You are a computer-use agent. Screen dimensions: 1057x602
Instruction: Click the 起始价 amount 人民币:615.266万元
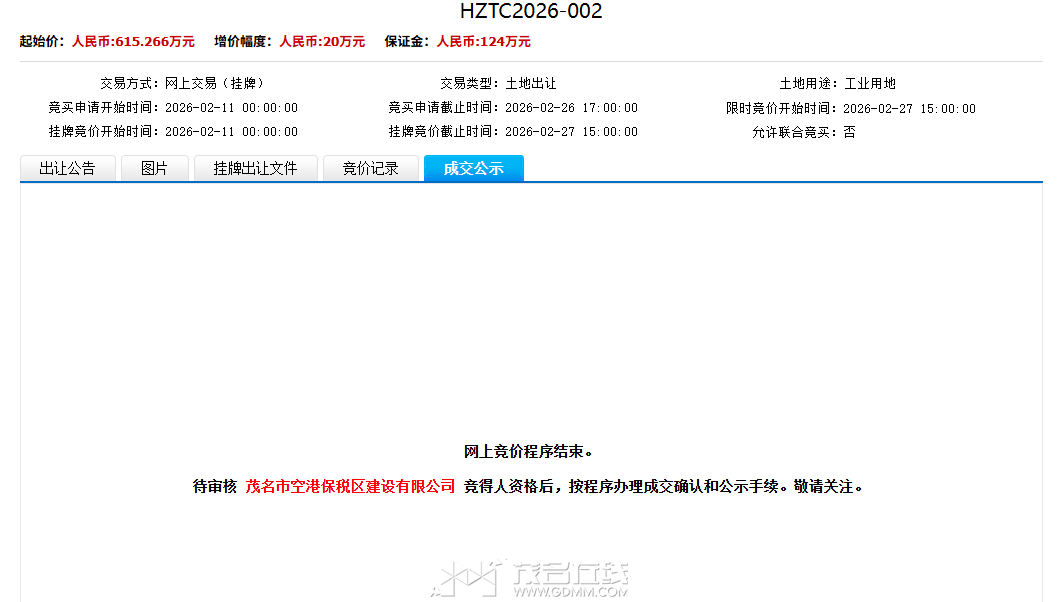133,42
